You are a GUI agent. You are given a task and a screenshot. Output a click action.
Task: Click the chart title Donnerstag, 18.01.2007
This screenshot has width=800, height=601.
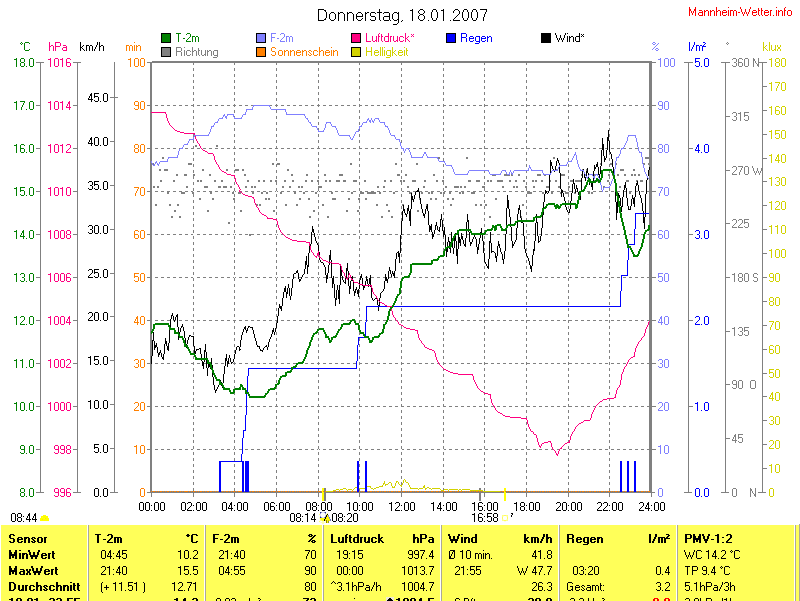(402, 15)
